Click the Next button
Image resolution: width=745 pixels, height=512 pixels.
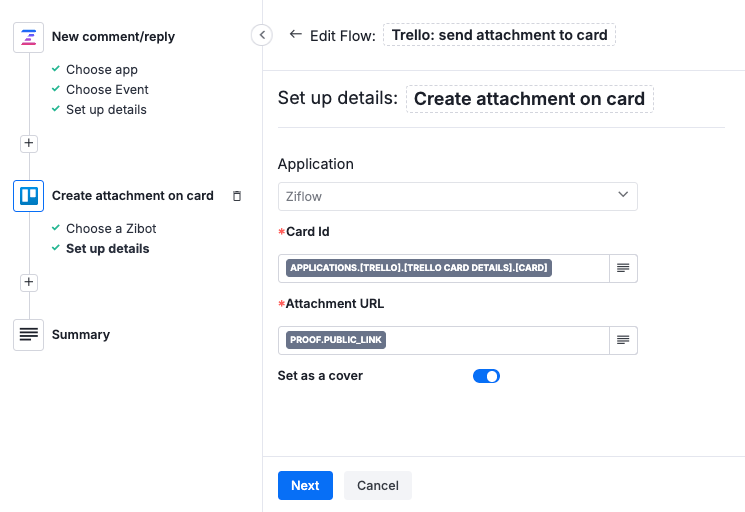coord(305,485)
